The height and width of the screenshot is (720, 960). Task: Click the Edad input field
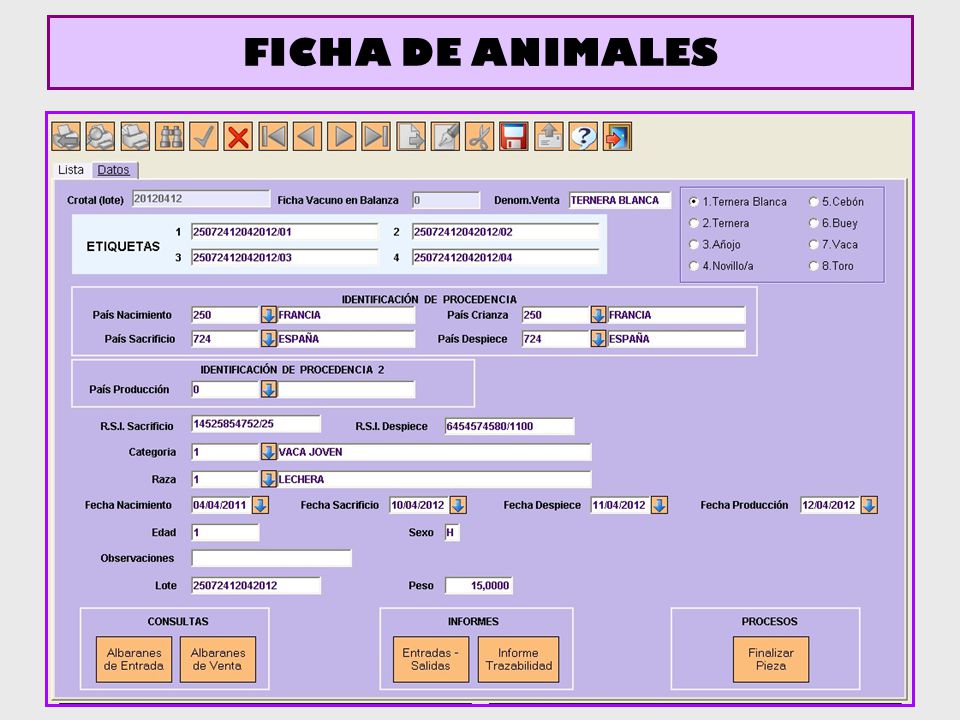(225, 533)
